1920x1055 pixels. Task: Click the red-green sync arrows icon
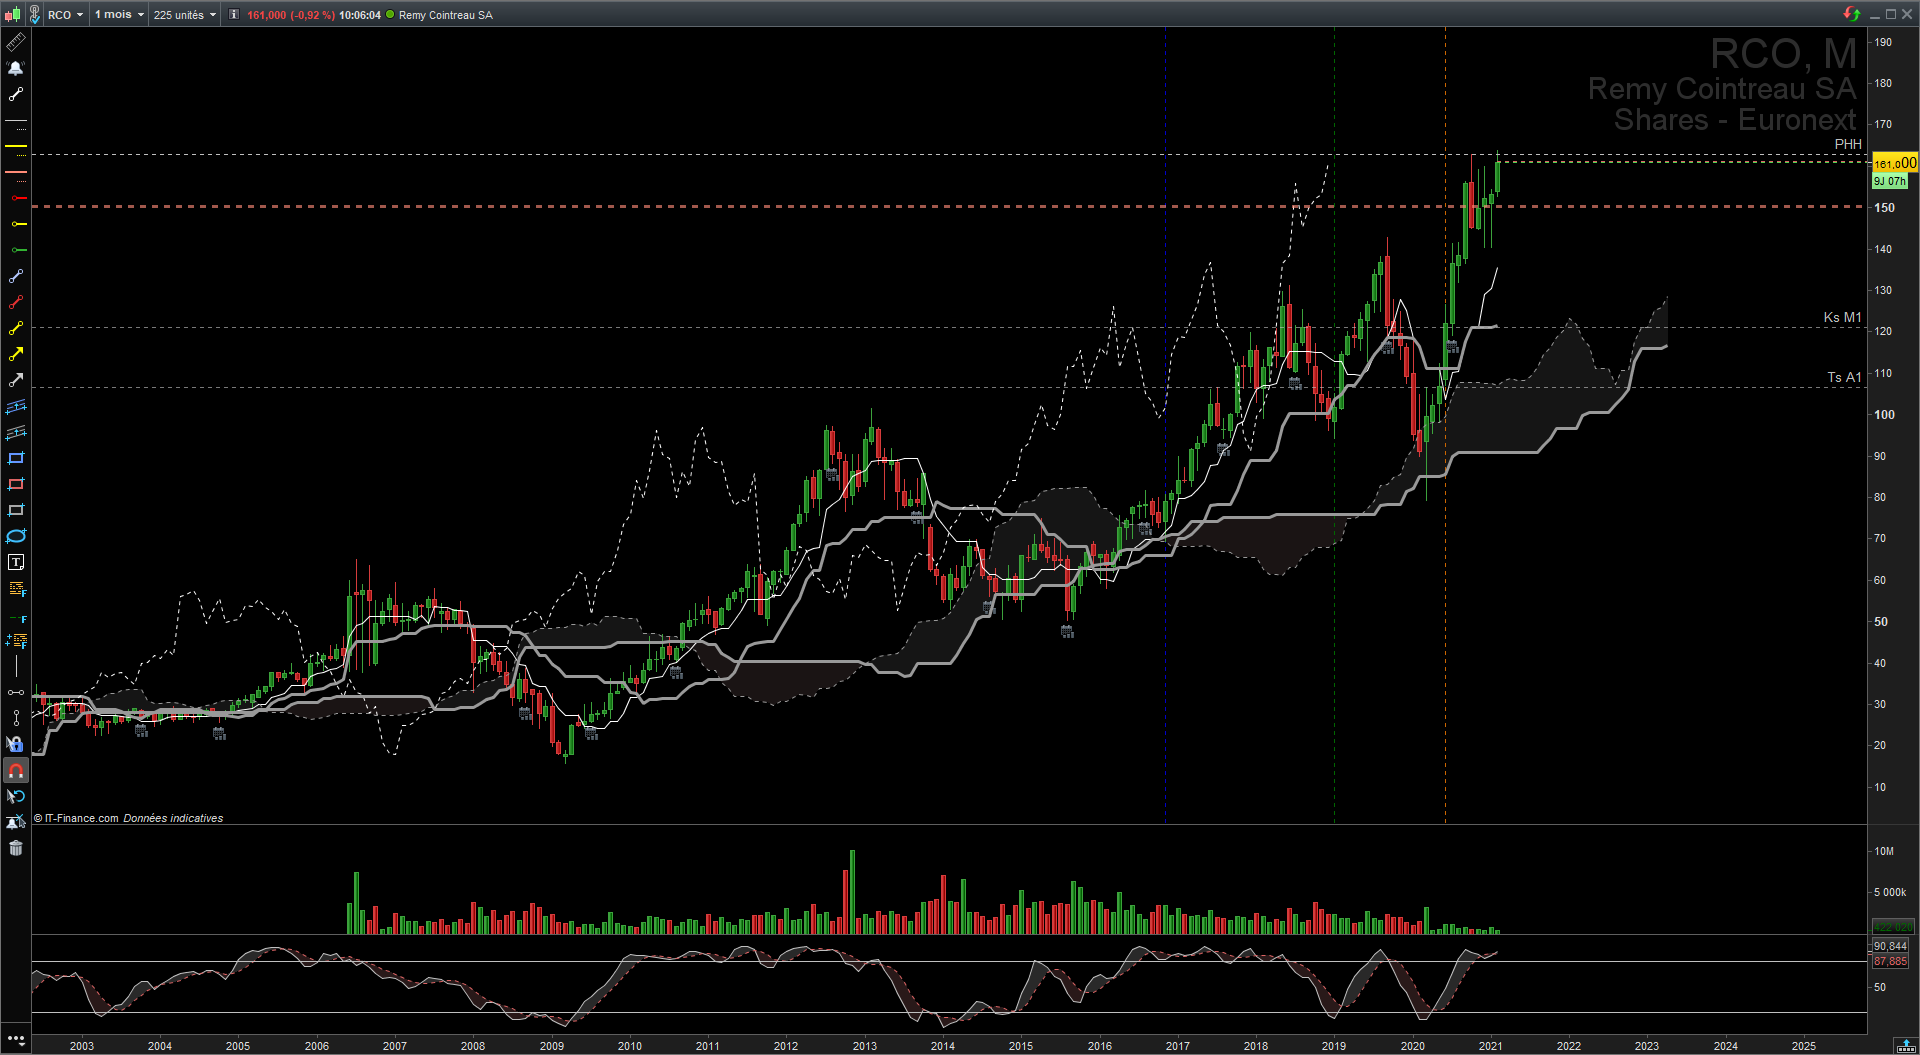pyautogui.click(x=1852, y=13)
